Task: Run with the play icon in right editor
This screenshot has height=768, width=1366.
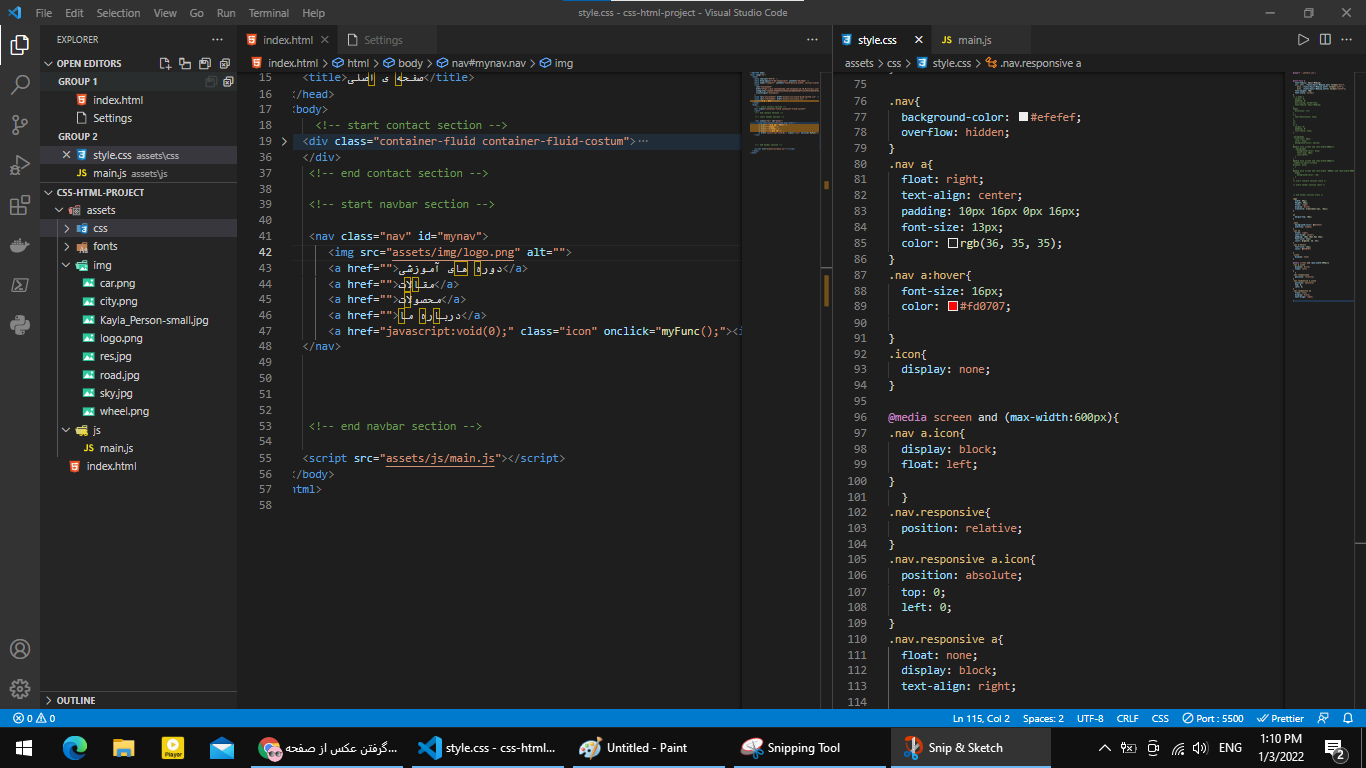Action: tap(1303, 40)
